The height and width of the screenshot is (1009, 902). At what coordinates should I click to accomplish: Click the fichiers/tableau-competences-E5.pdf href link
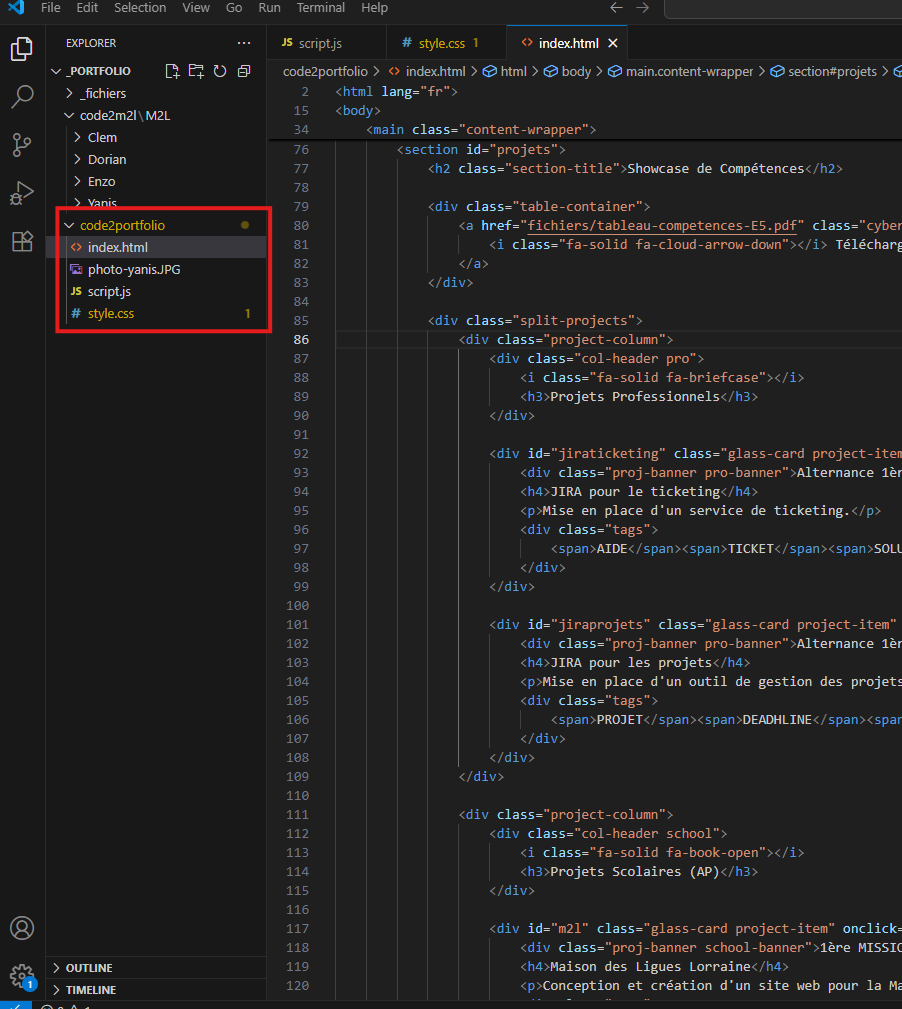coord(661,225)
